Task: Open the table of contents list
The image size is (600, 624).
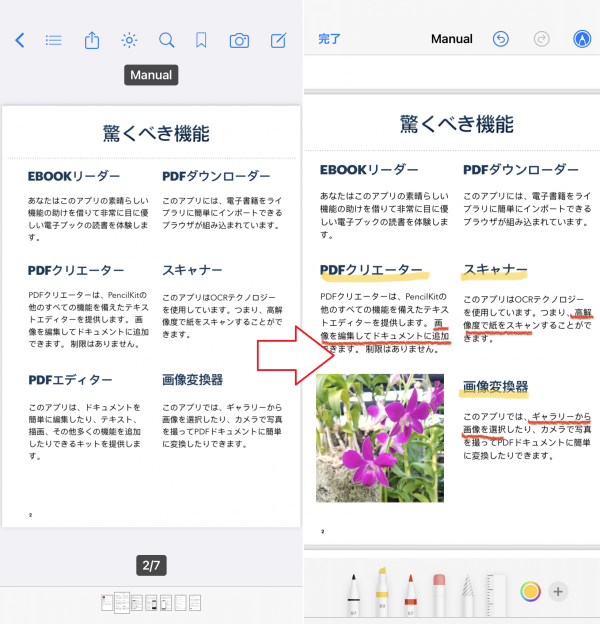Action: [x=54, y=40]
